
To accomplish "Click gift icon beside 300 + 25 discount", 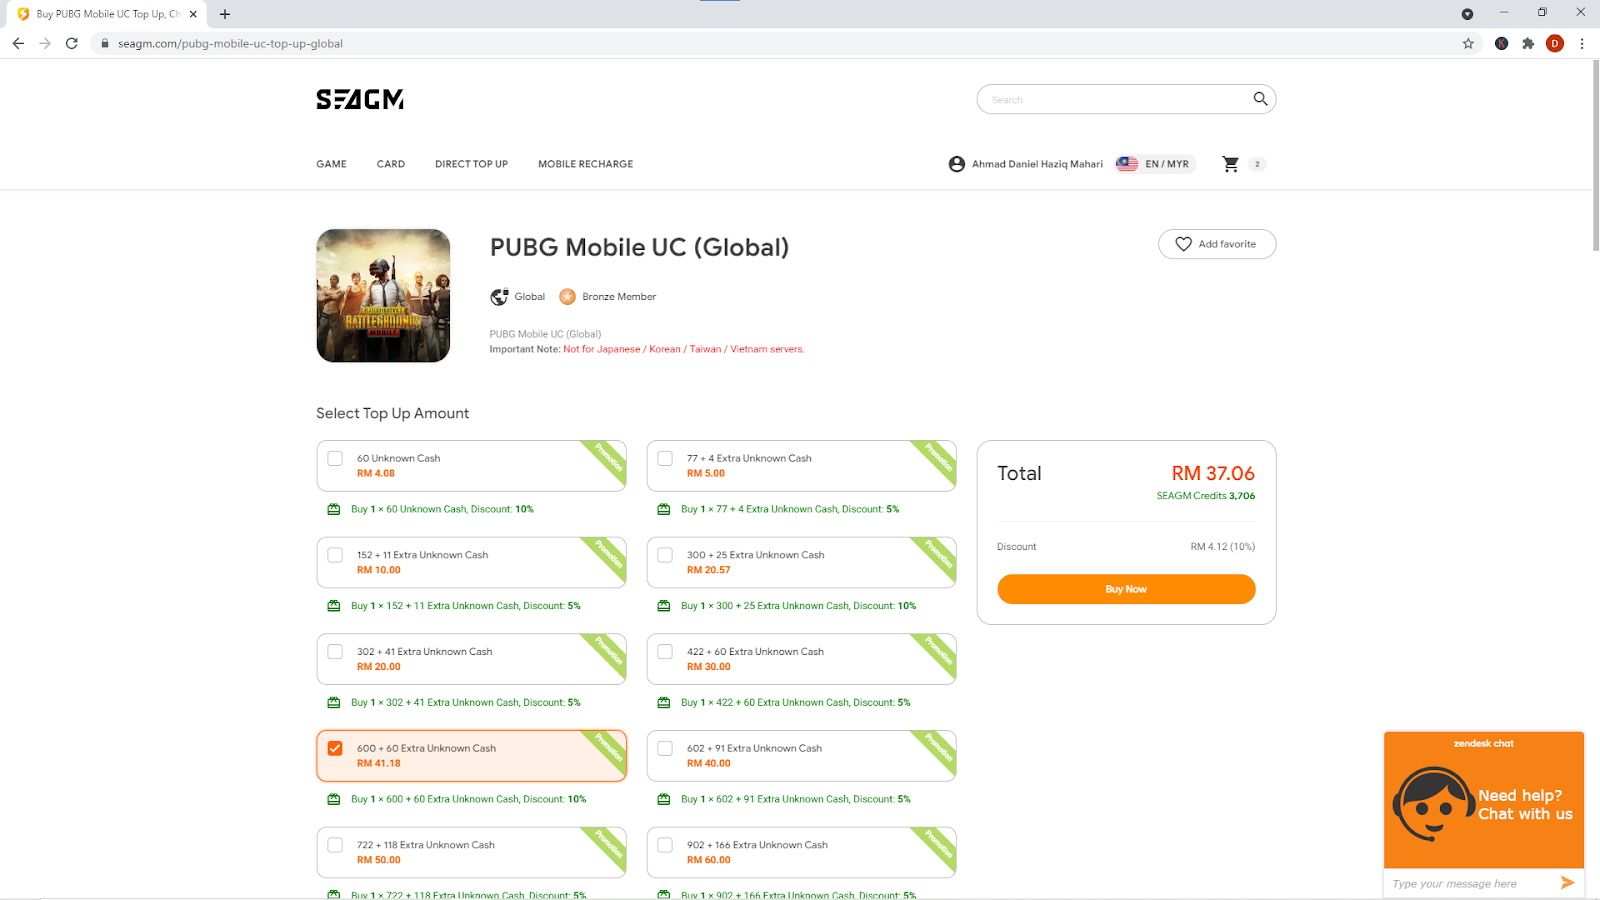I will coord(664,606).
